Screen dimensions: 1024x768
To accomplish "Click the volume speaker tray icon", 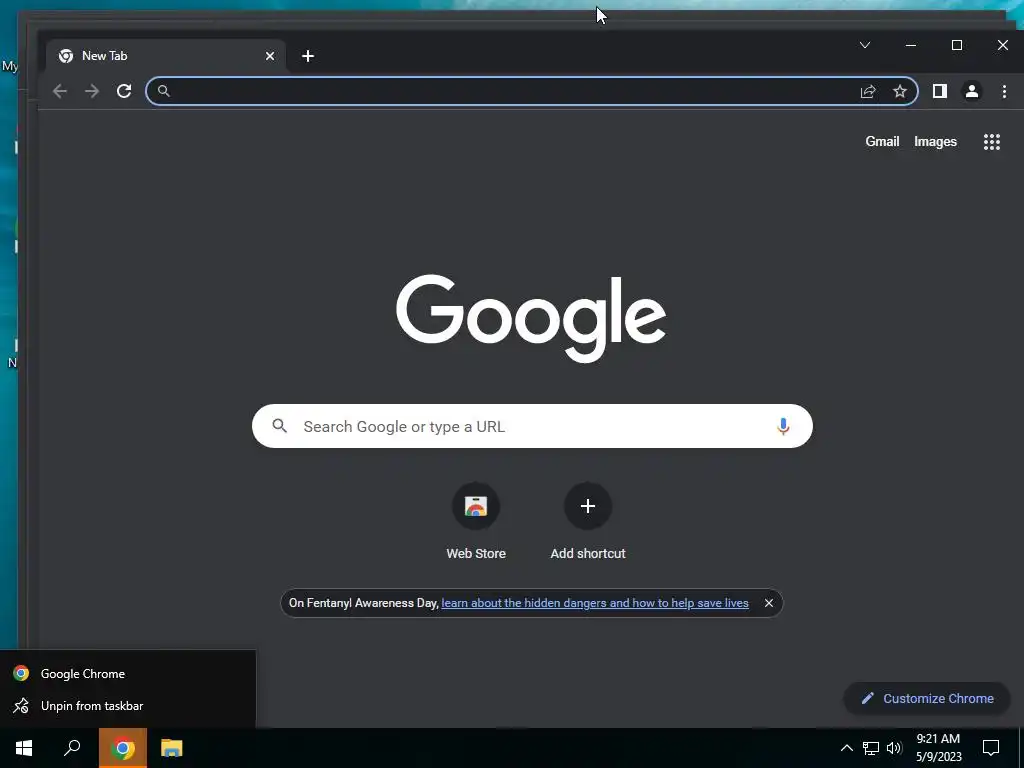I will (895, 748).
